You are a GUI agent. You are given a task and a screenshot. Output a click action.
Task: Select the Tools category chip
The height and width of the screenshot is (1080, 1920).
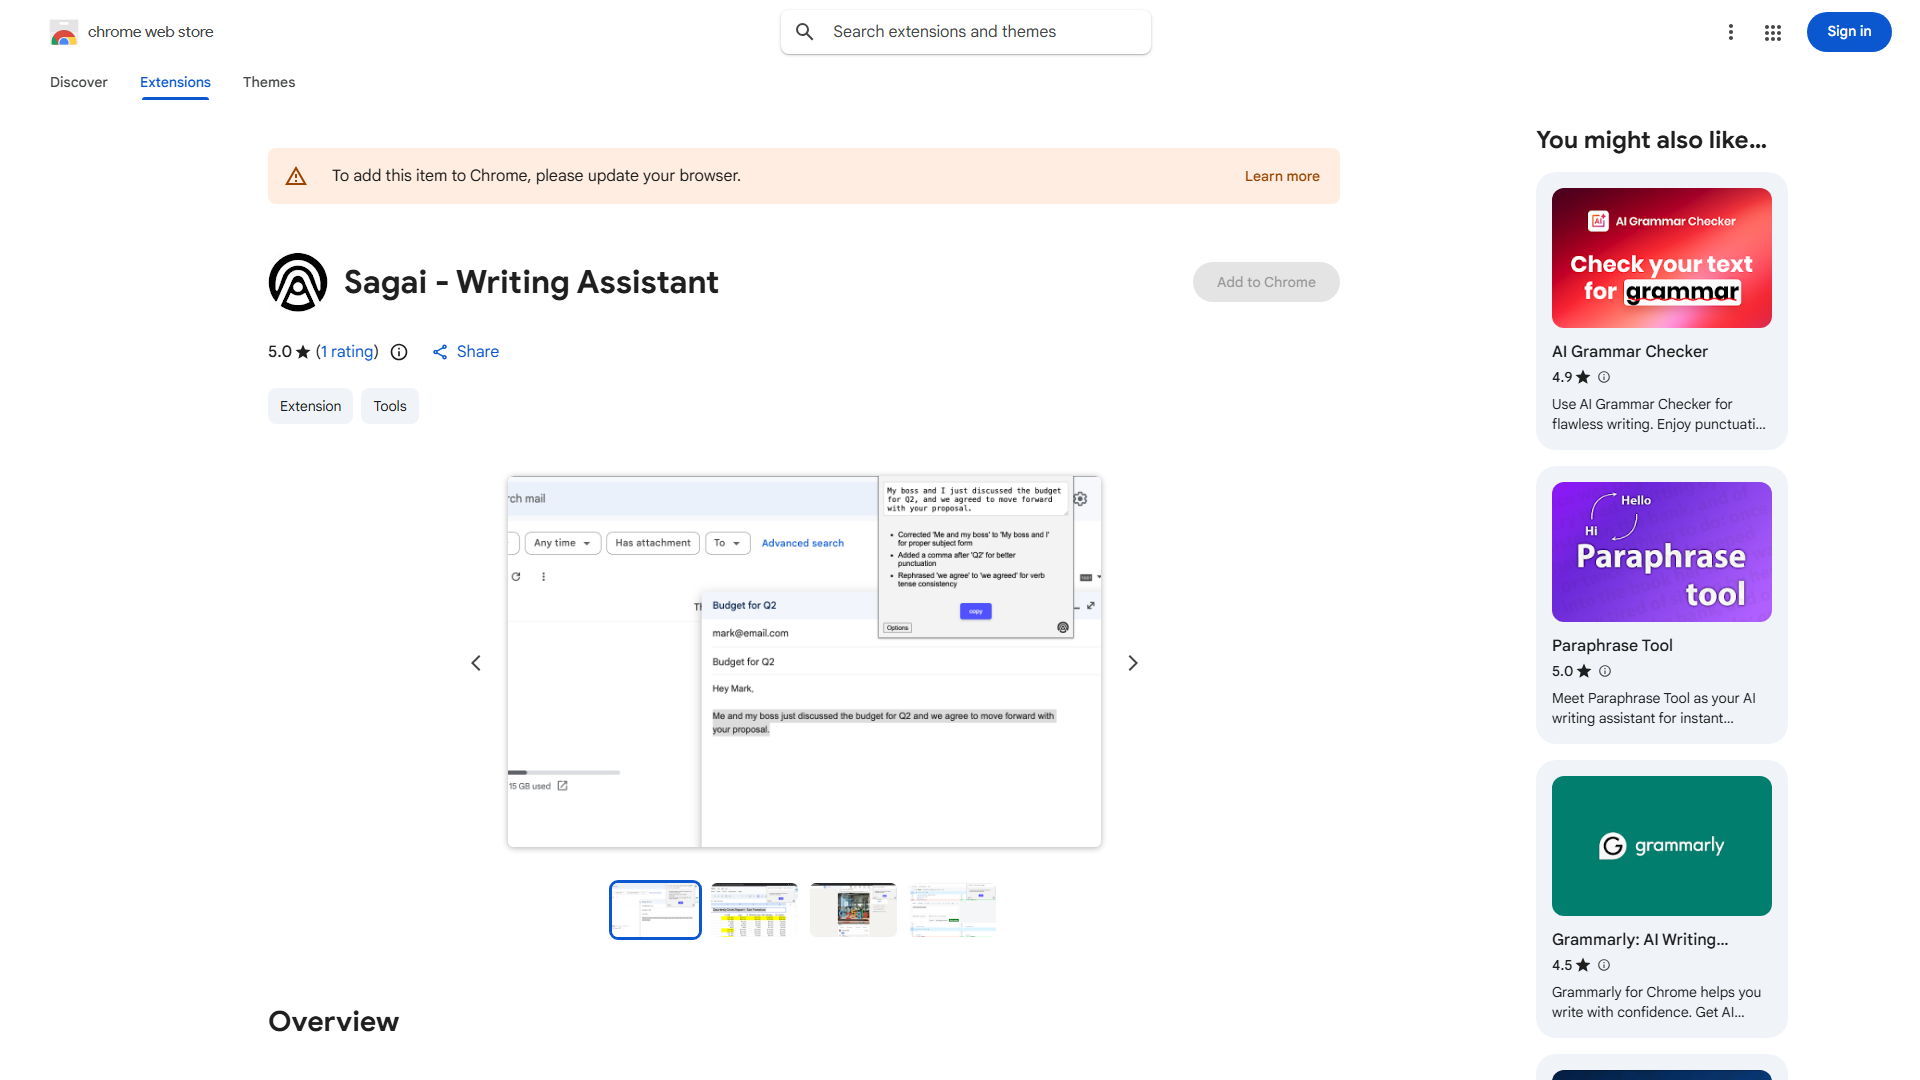click(390, 406)
